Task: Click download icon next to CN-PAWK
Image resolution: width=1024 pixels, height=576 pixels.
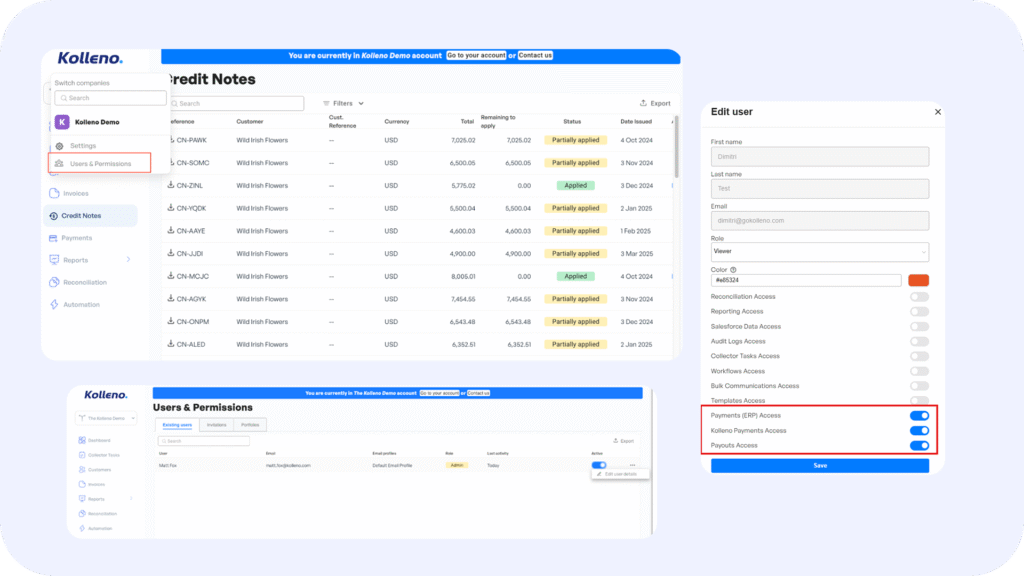Action: [171, 140]
